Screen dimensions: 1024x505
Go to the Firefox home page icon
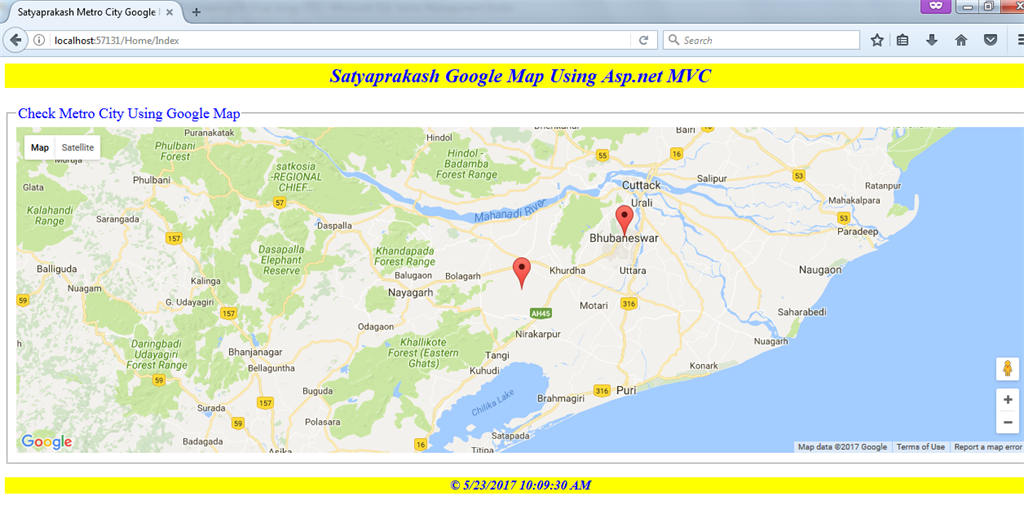[x=961, y=41]
